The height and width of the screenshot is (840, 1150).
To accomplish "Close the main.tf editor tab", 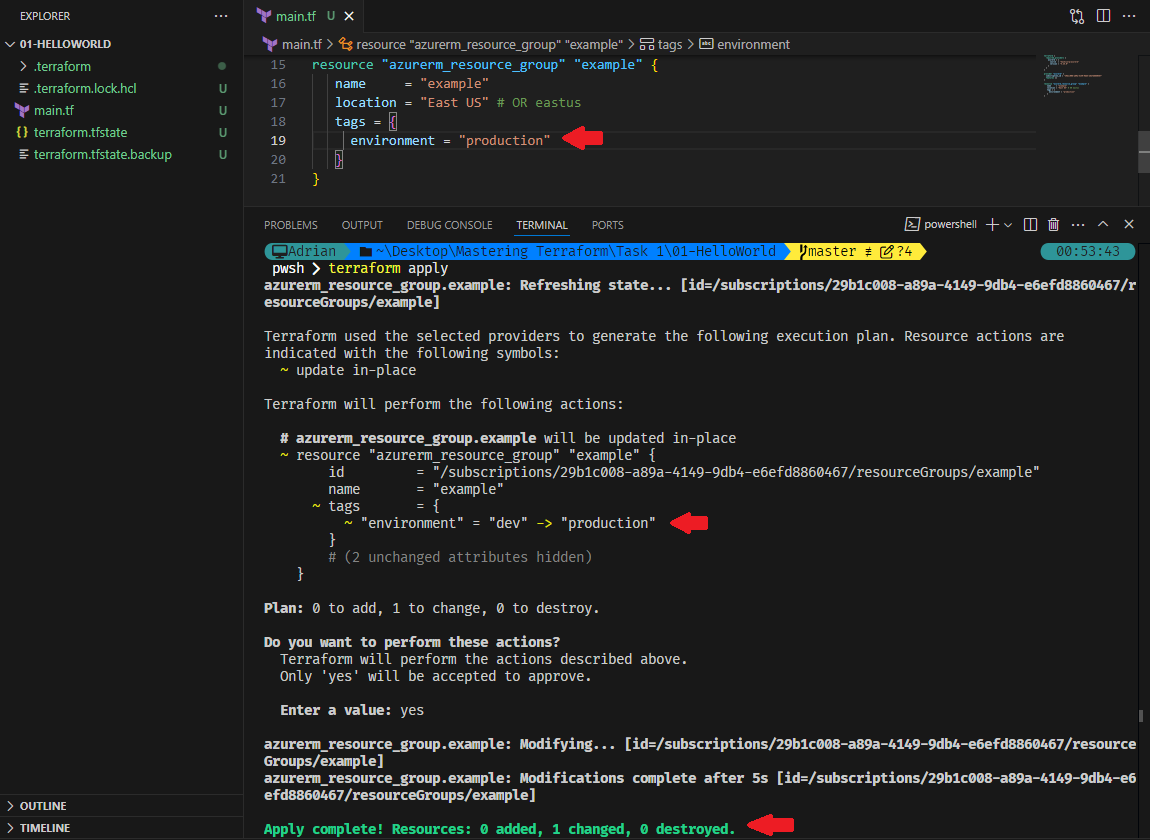I will click(349, 15).
